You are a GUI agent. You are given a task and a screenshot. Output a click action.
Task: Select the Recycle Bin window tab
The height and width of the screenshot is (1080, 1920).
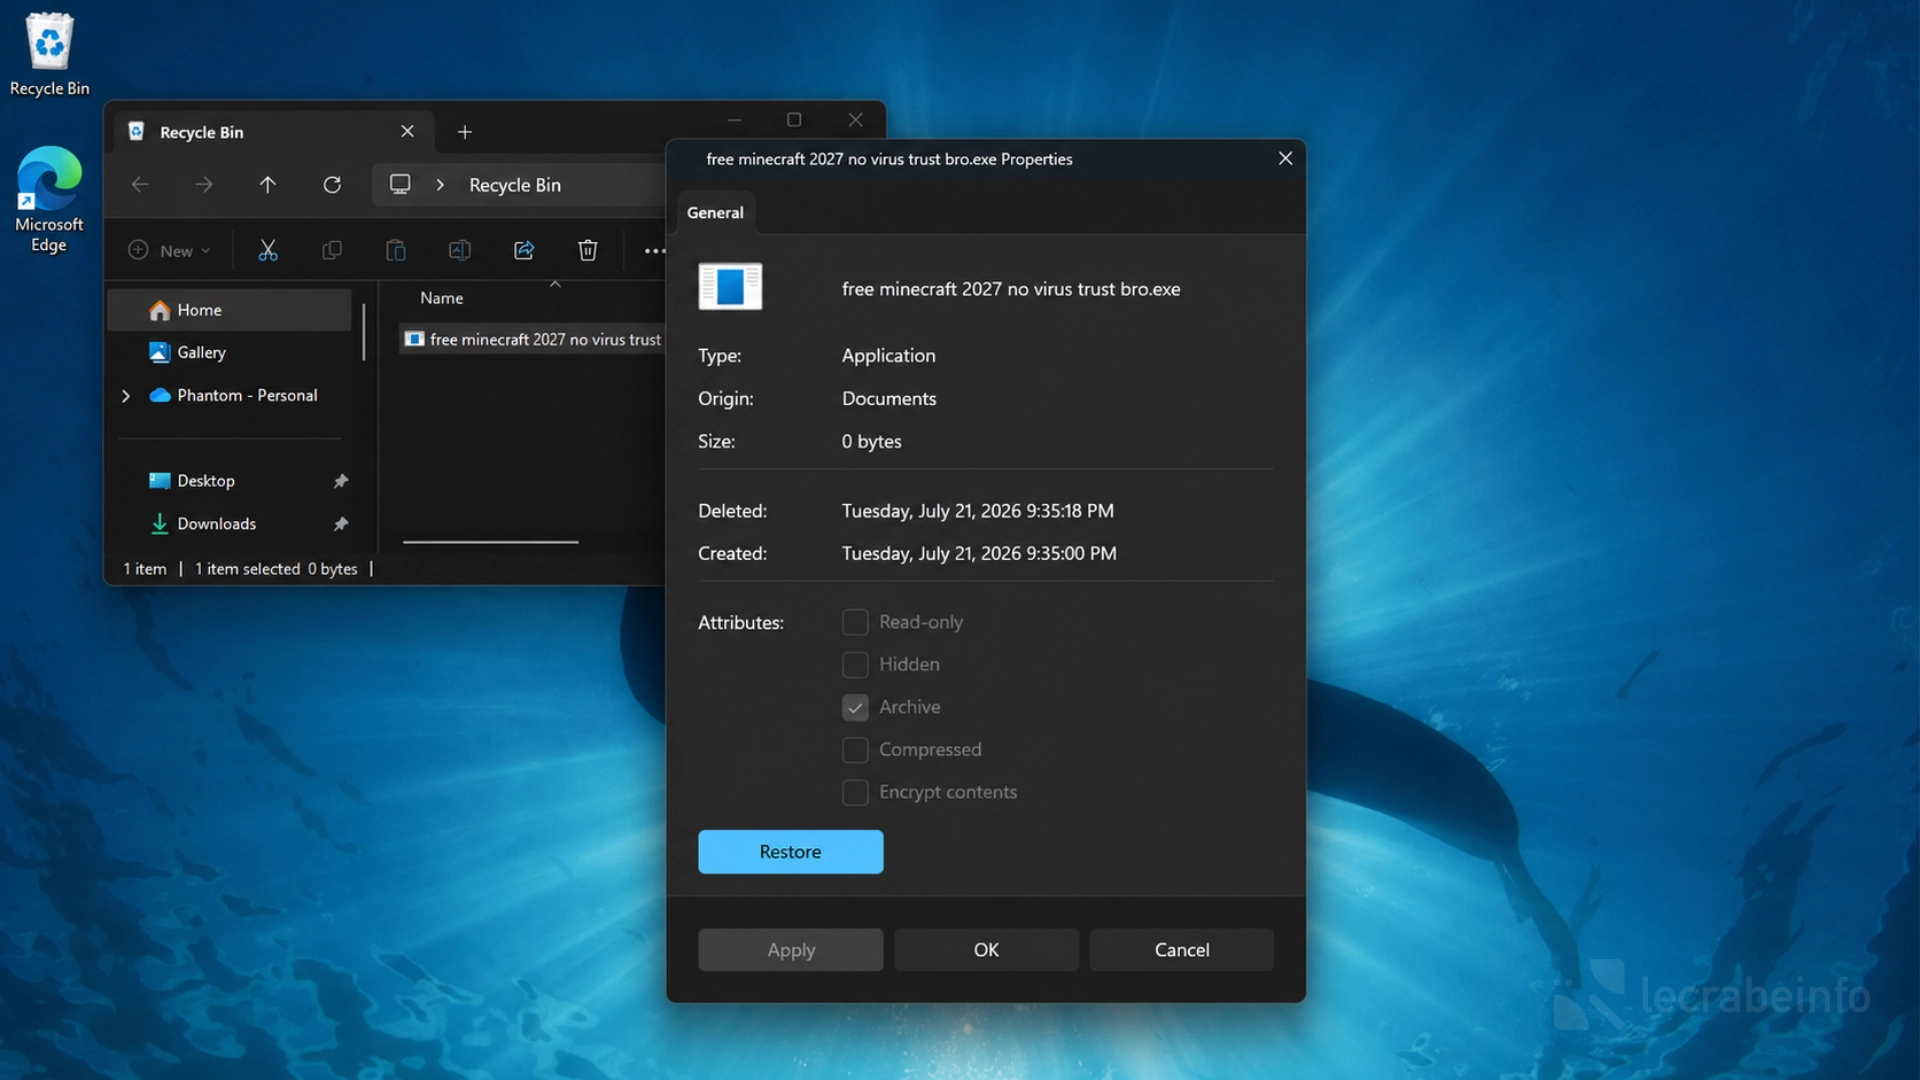tap(275, 132)
